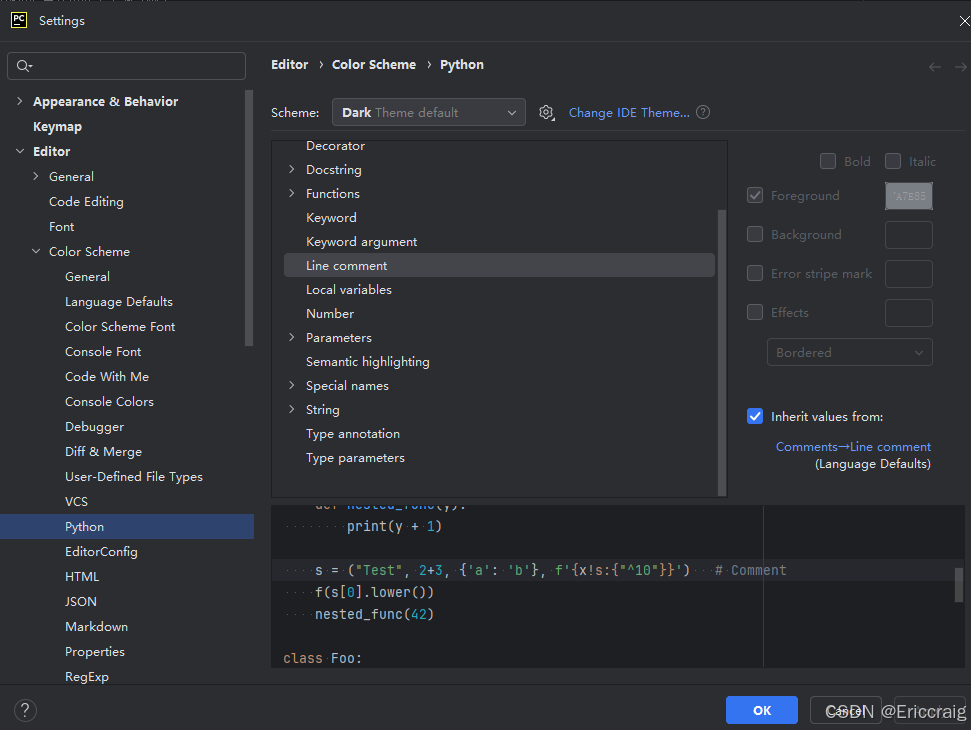Open the help question mark next to Change IDE Theme
The height and width of the screenshot is (730, 971).
[x=703, y=112]
